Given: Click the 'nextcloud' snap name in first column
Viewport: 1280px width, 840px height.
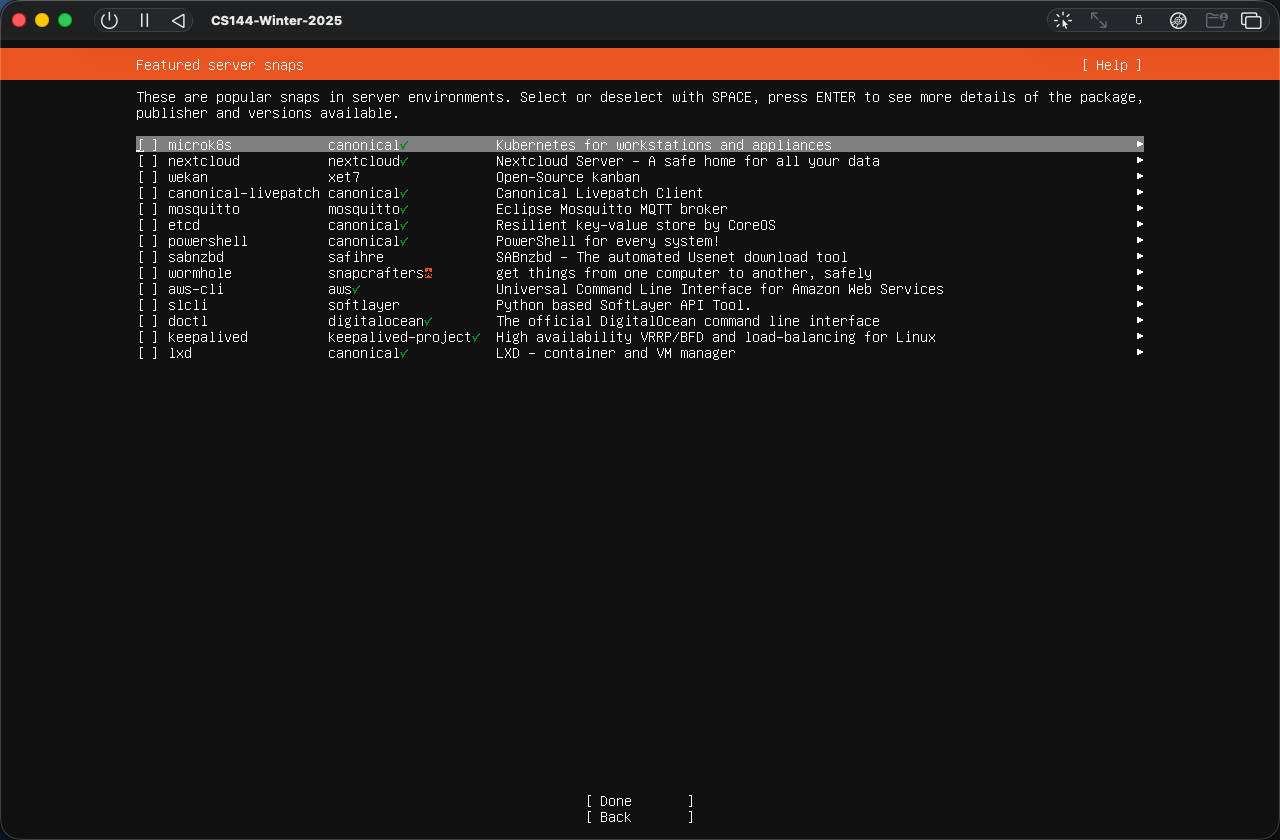Looking at the screenshot, I should coord(204,161).
